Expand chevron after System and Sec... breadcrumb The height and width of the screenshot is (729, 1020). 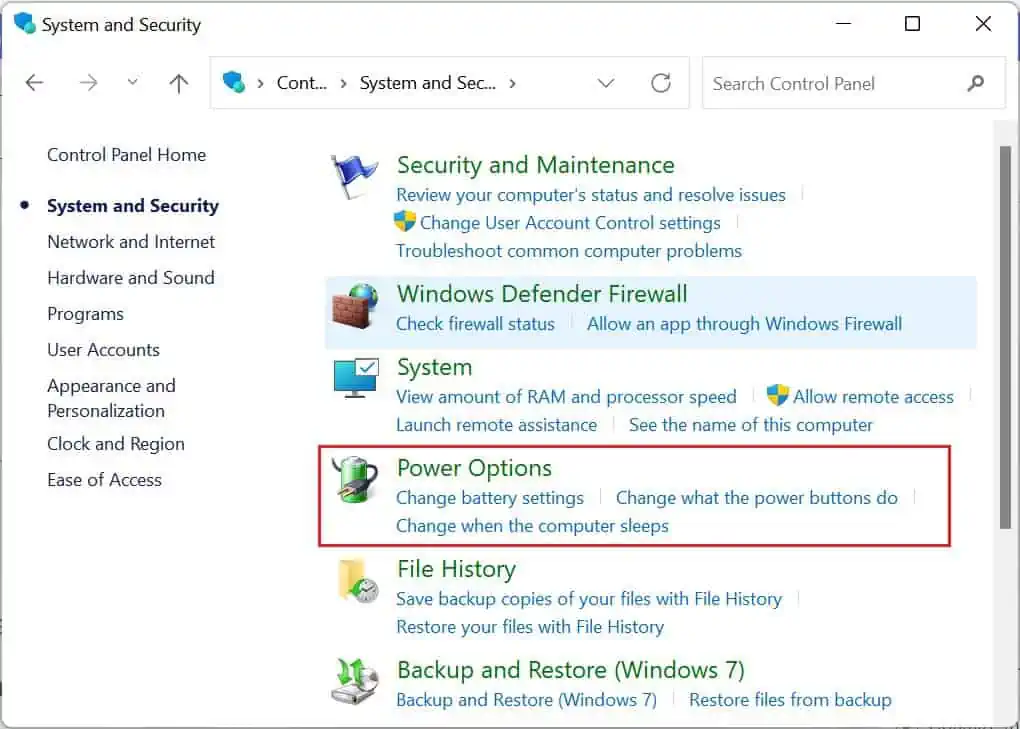pyautogui.click(x=513, y=83)
